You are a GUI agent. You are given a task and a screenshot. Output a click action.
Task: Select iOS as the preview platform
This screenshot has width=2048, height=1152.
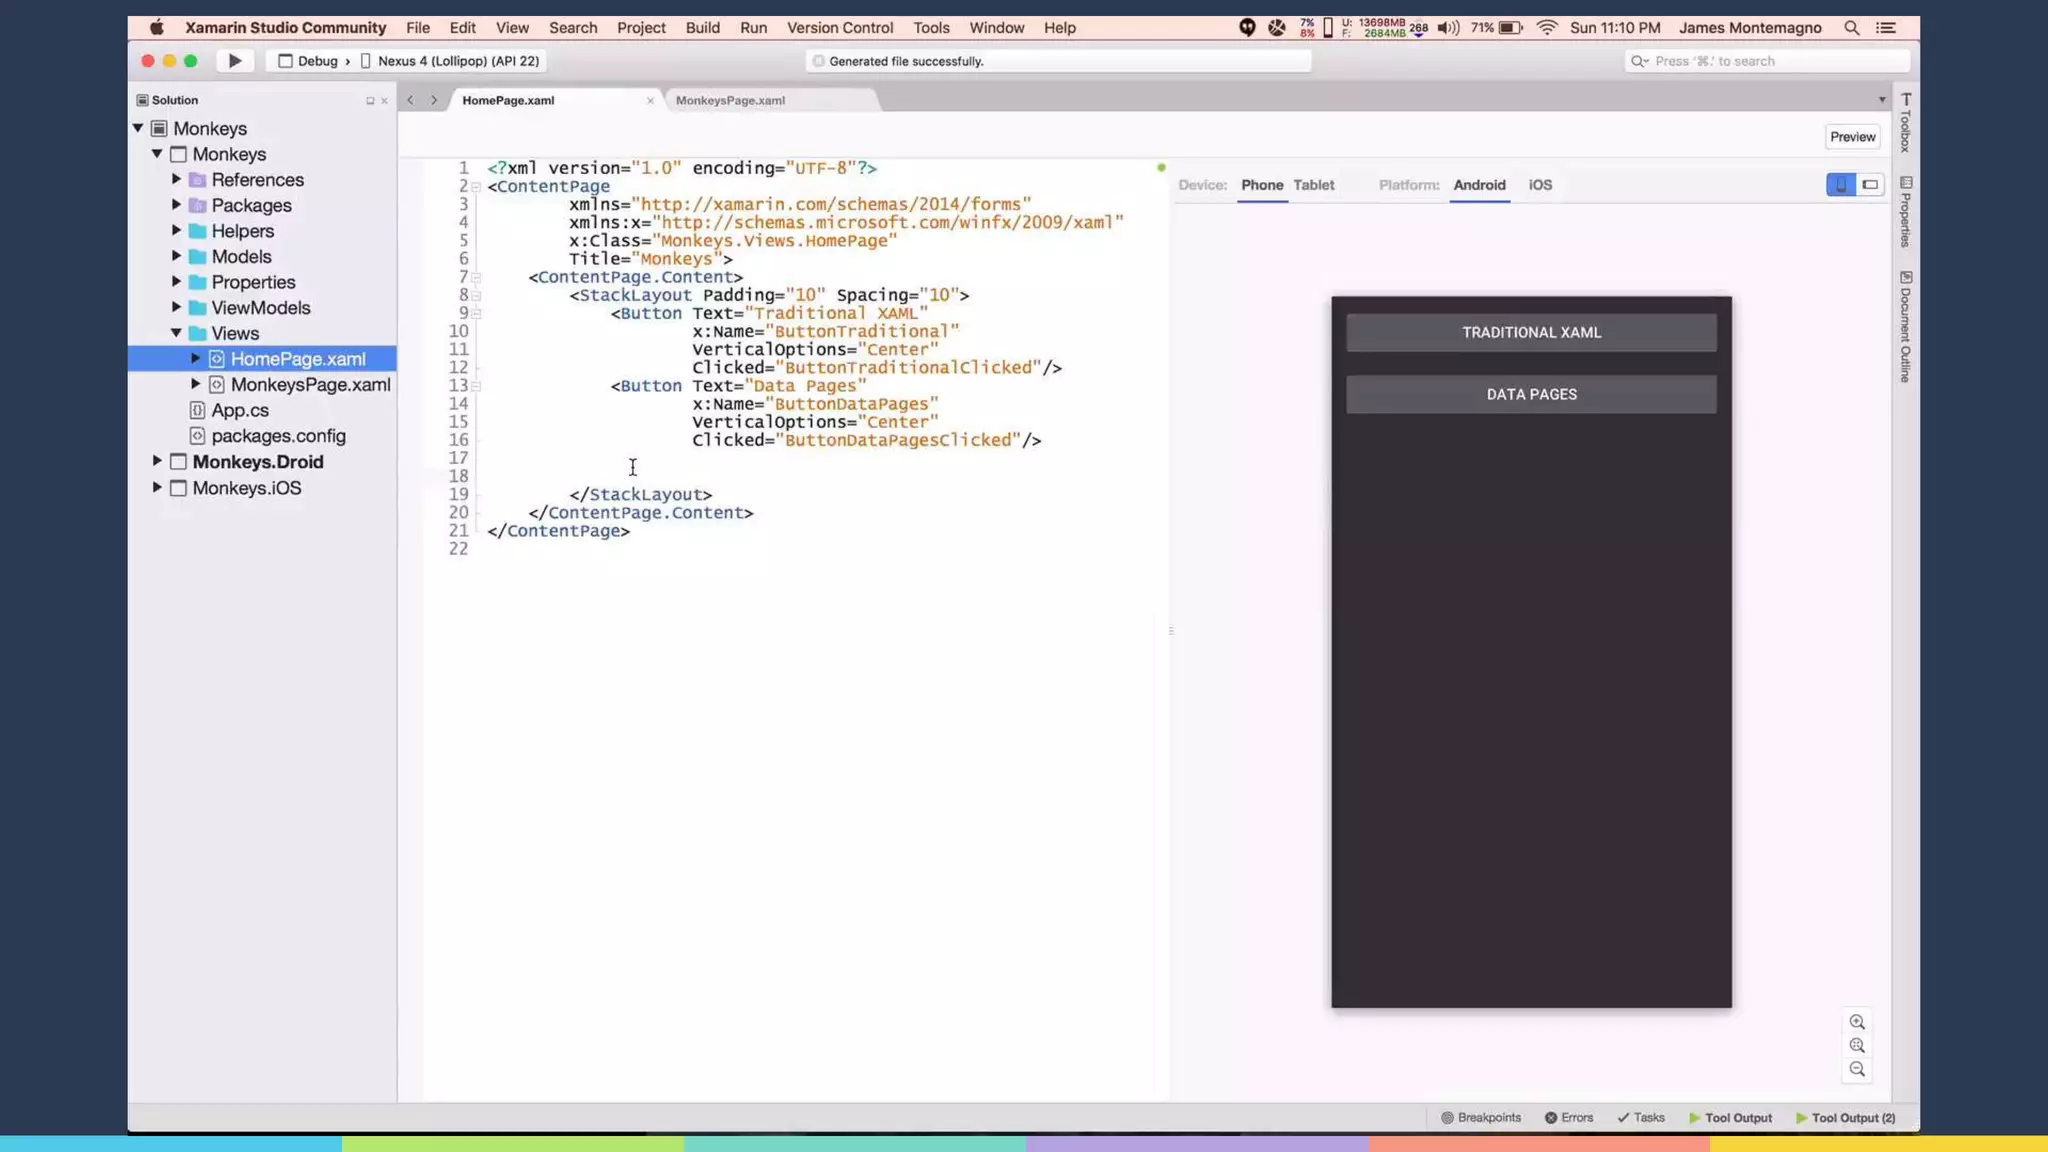tap(1540, 185)
